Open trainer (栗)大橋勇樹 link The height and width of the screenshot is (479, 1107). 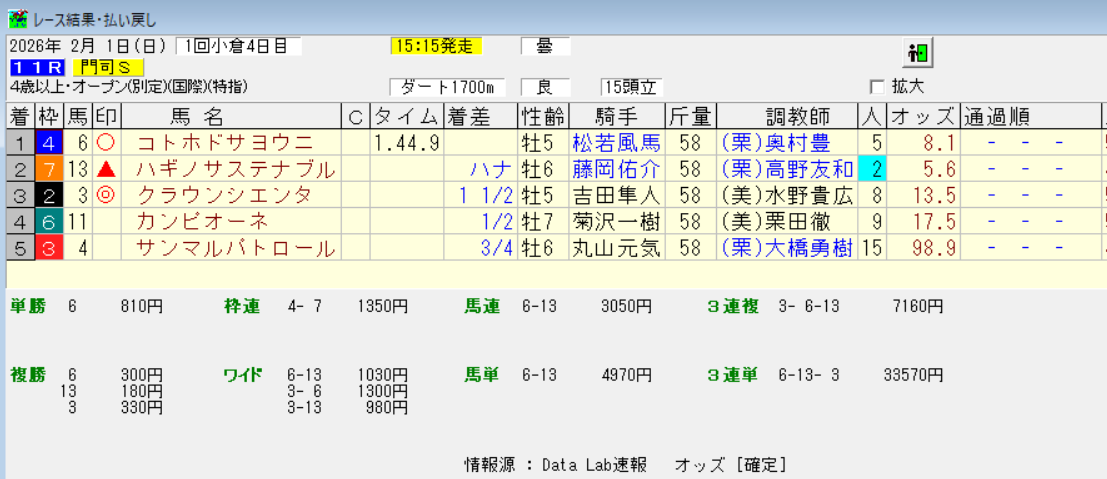click(787, 247)
